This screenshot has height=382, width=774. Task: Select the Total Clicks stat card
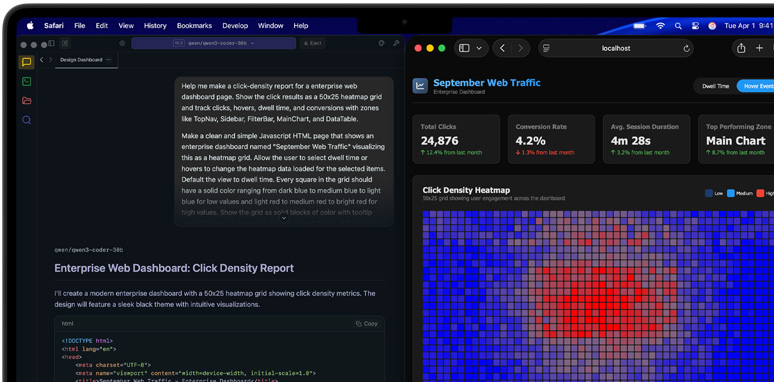(x=456, y=139)
